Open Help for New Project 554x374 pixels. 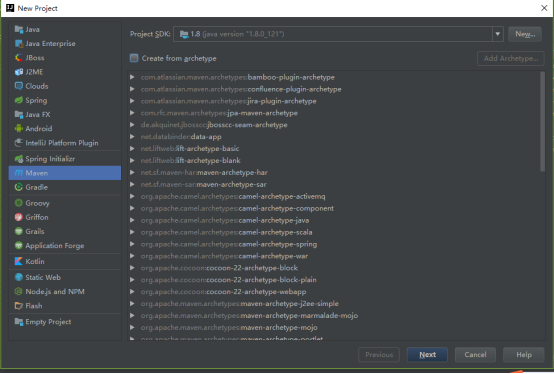[524, 355]
